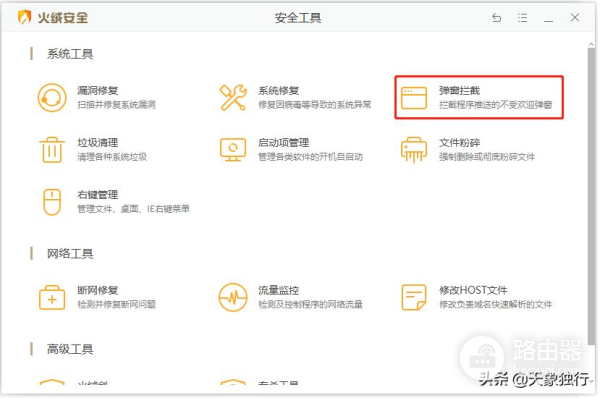Click description 管理各类软件的开机自启动
600x398 pixels.
[310, 157]
